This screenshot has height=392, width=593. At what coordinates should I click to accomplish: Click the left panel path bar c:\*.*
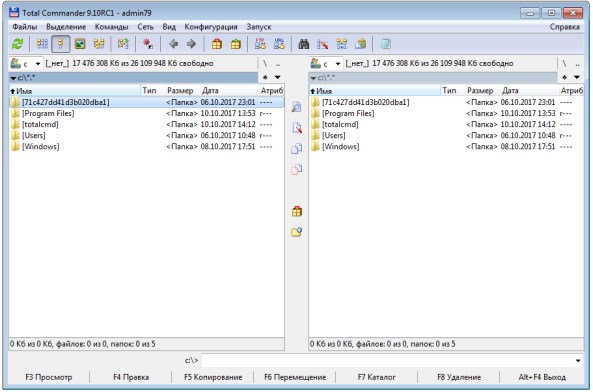coord(134,78)
